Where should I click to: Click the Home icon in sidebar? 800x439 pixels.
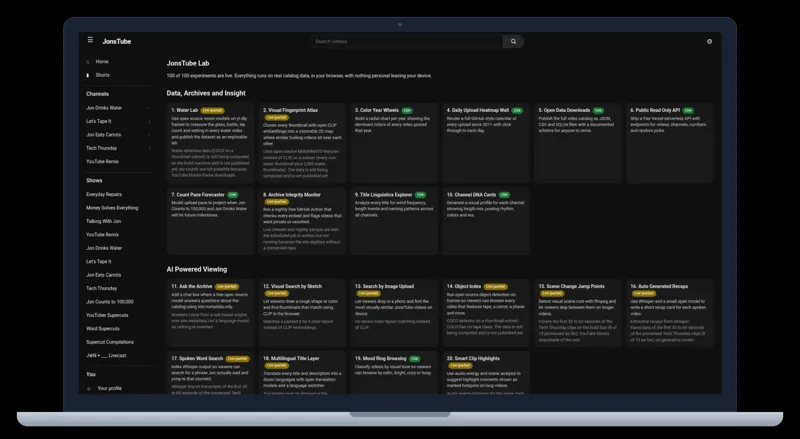tap(88, 62)
